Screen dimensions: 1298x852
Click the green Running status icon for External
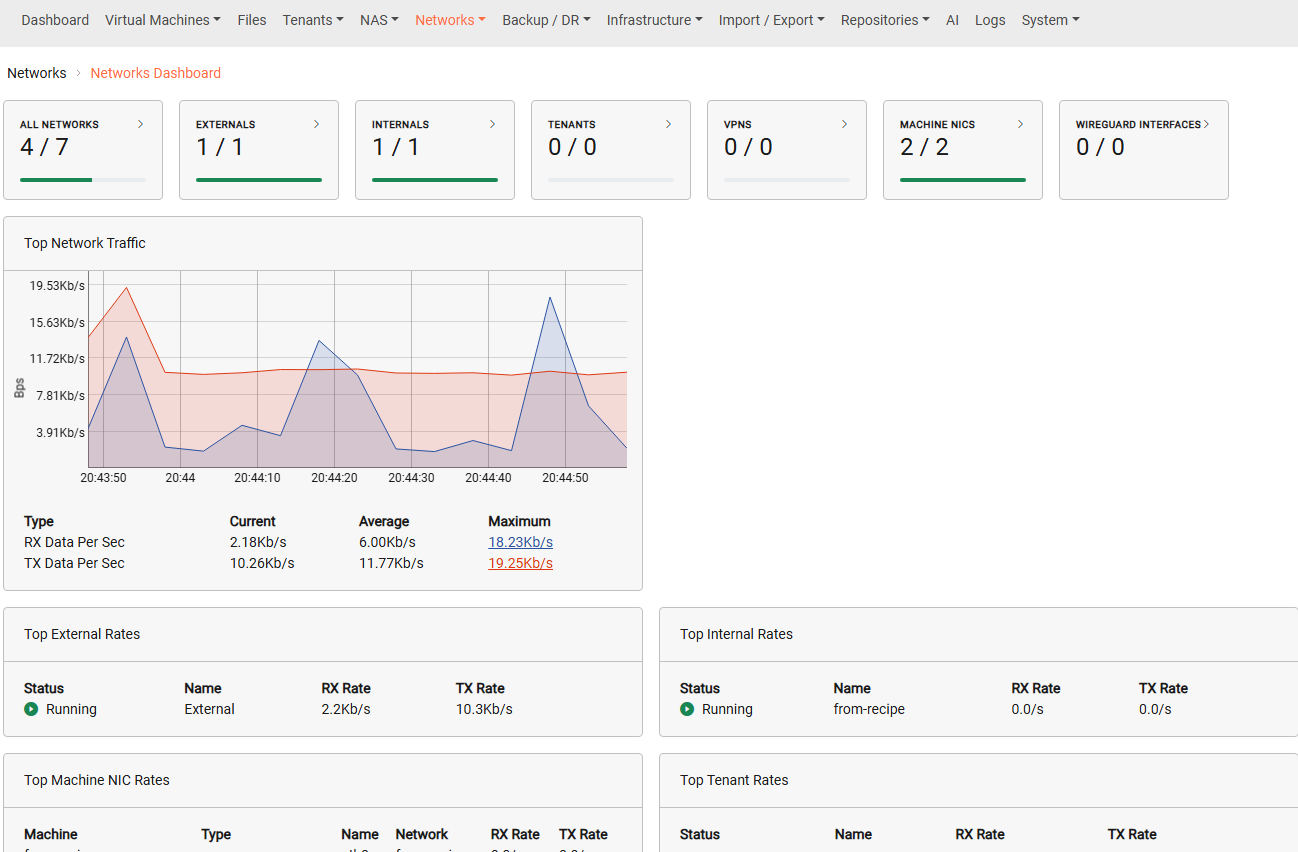click(31, 709)
